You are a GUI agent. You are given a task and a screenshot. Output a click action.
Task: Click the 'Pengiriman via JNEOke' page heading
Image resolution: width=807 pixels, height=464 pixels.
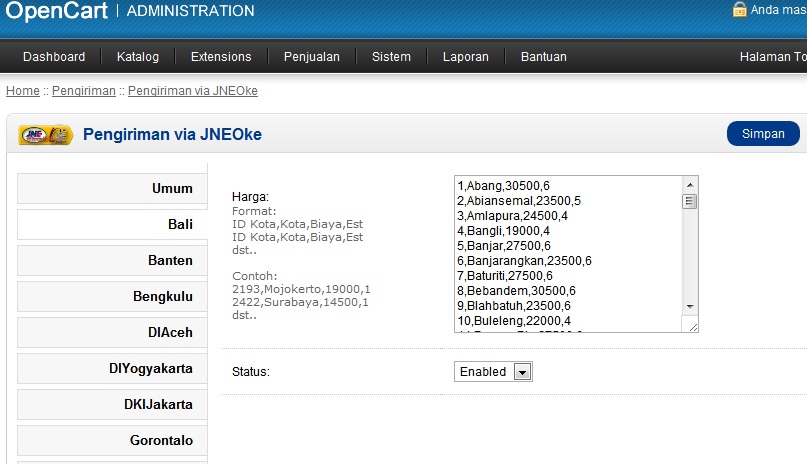172,134
